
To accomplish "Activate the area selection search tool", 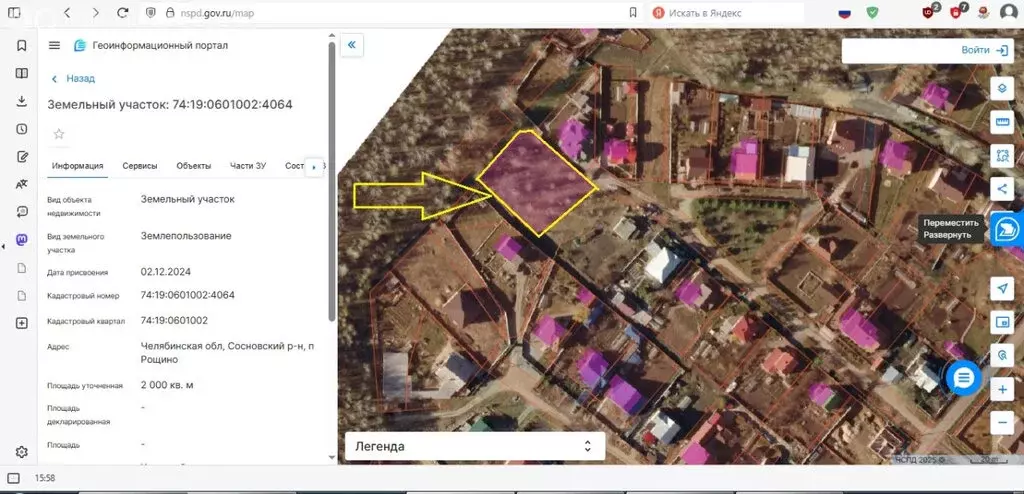I will pyautogui.click(x=1003, y=154).
